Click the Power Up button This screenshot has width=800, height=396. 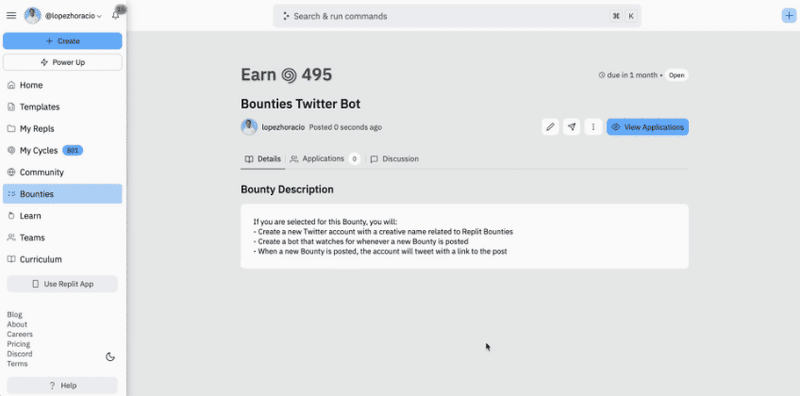click(x=62, y=62)
